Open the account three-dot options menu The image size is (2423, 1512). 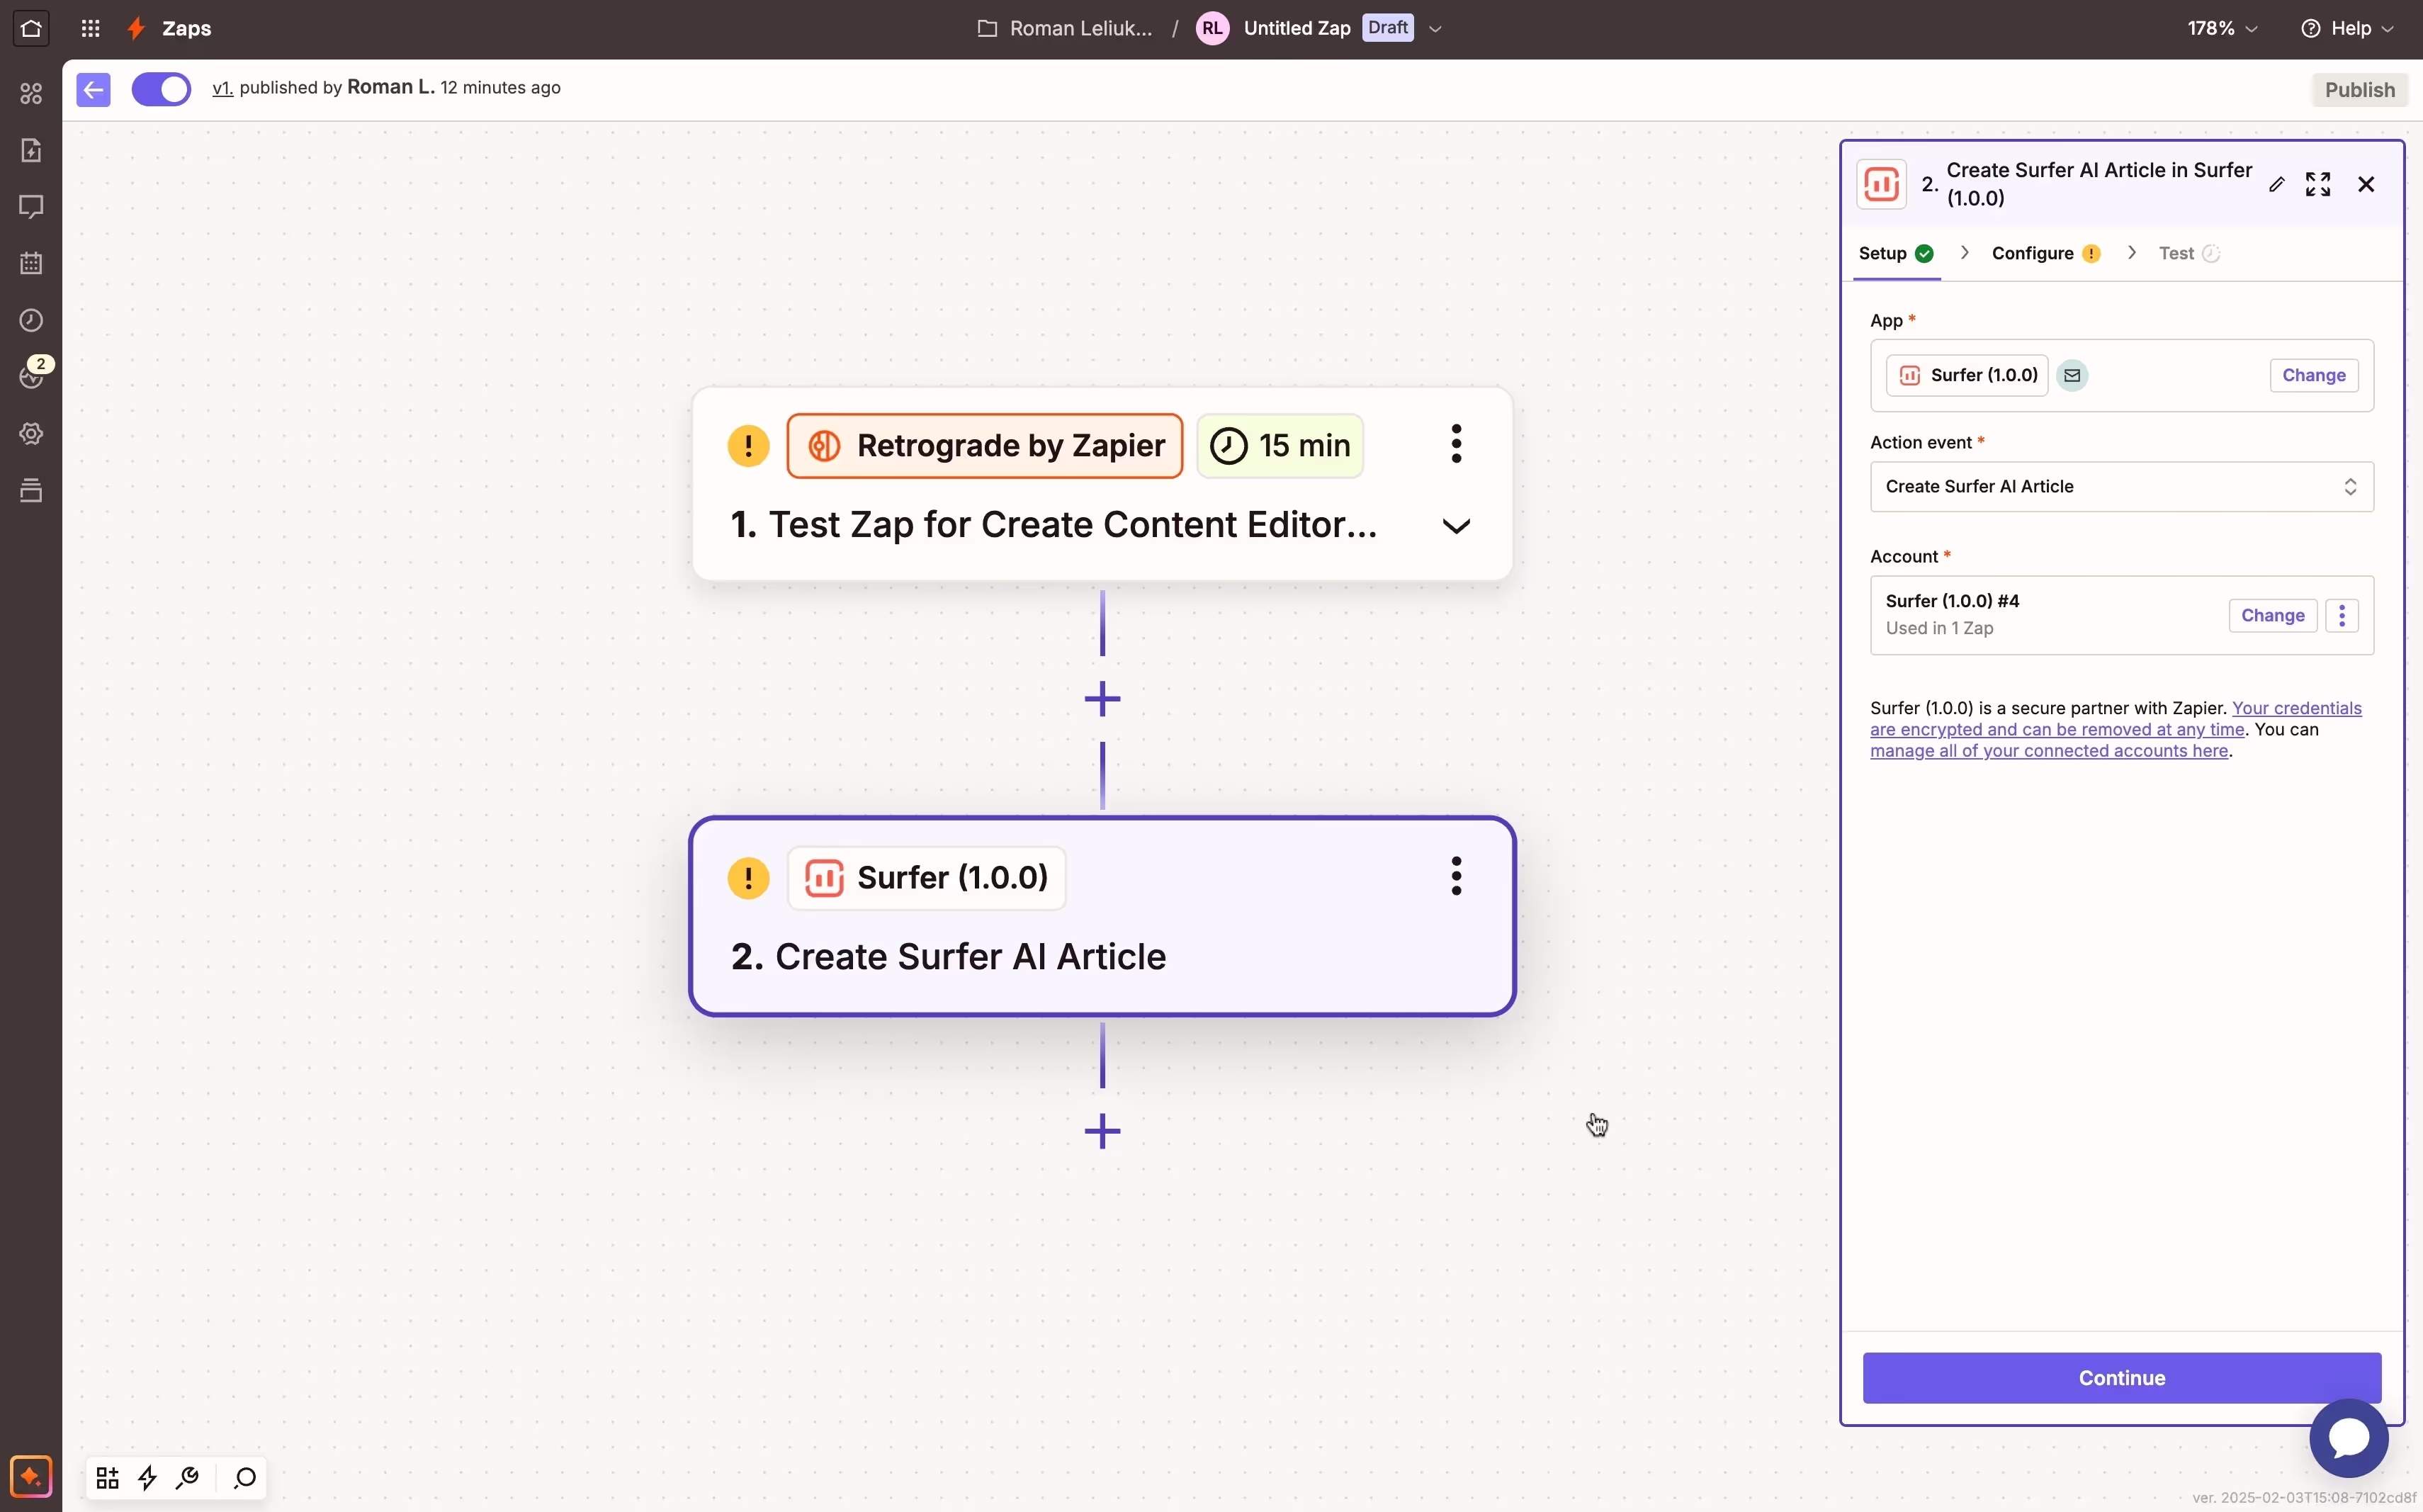coord(2341,615)
